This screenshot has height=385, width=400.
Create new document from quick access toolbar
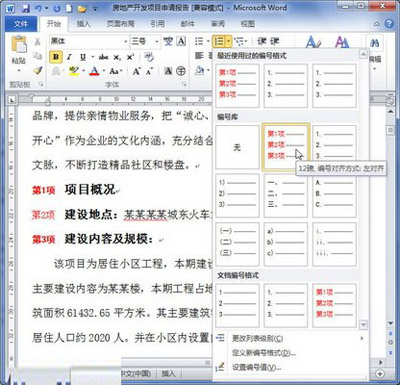69,8
